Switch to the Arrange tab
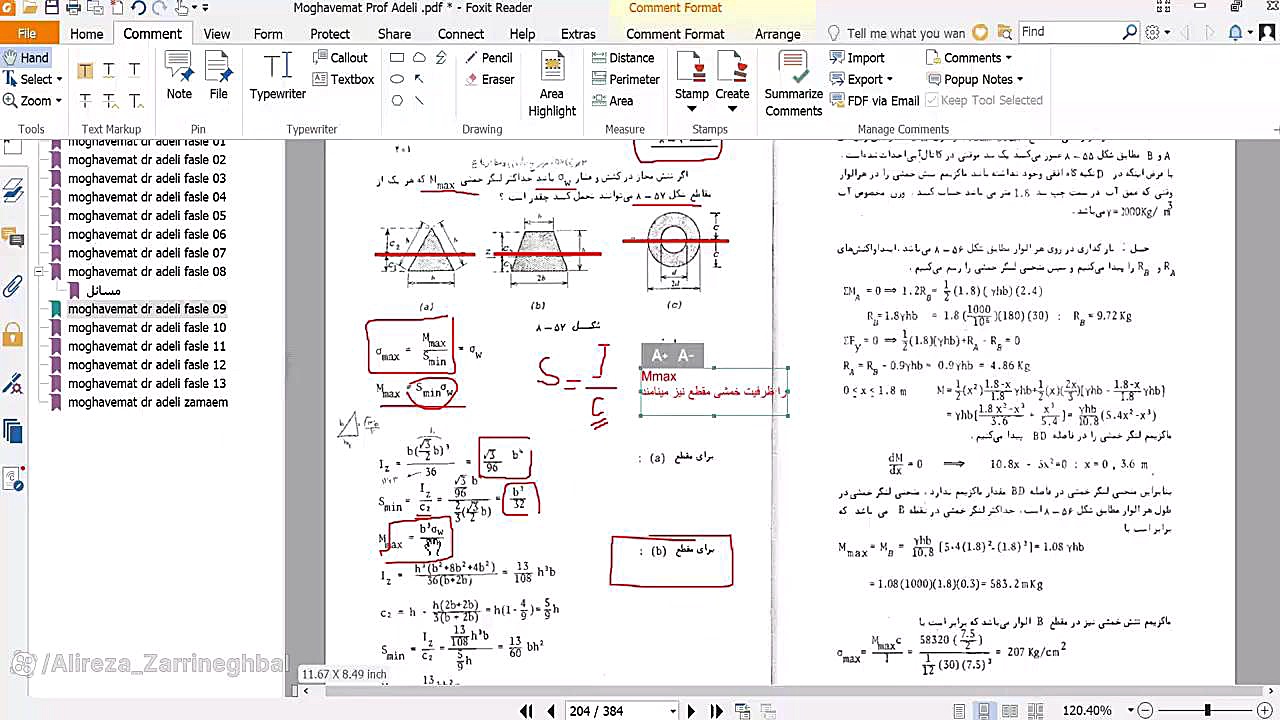Image resolution: width=1280 pixels, height=720 pixels. point(778,34)
